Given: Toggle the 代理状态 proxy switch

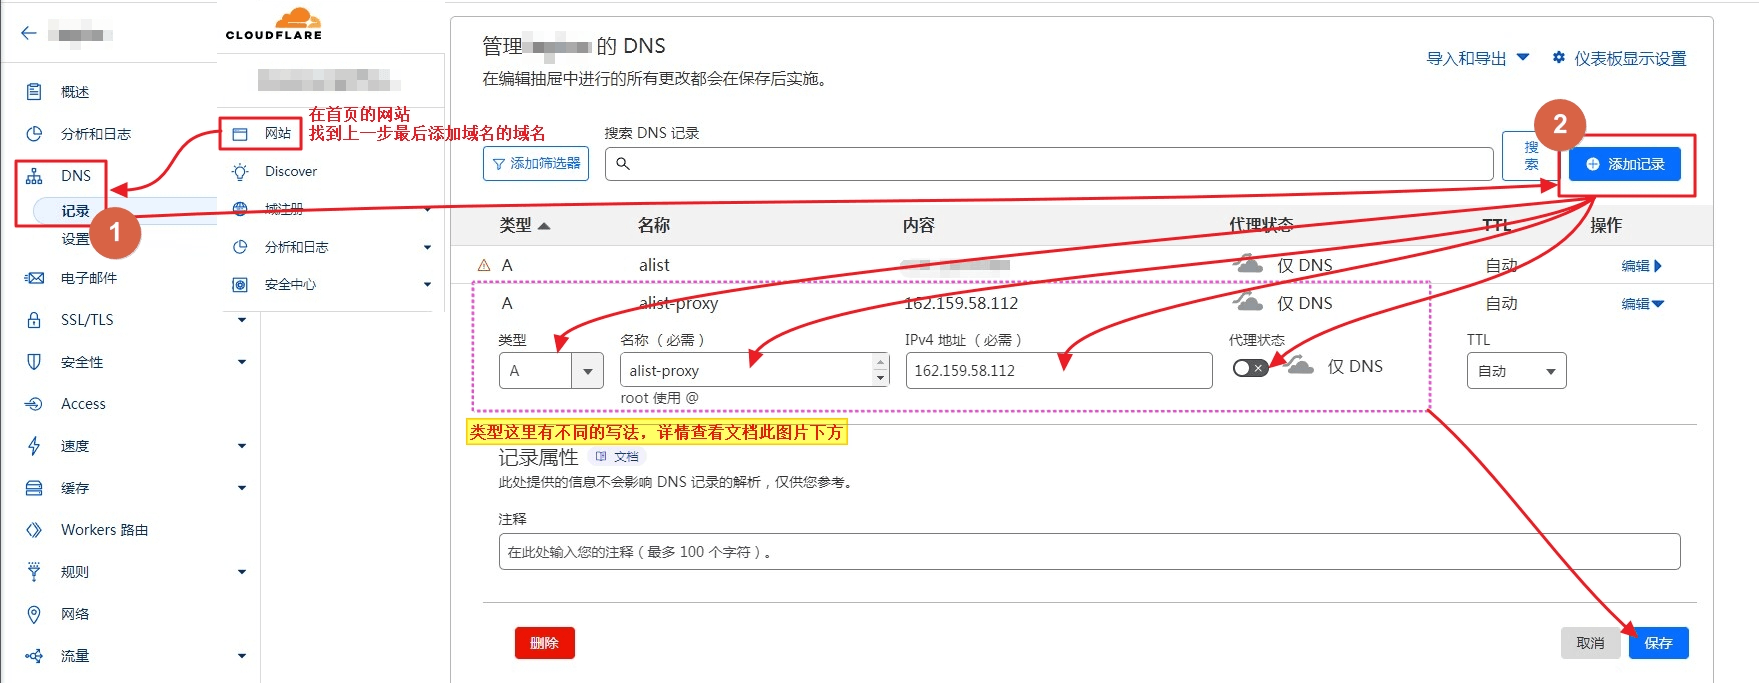Looking at the screenshot, I should [x=1250, y=368].
